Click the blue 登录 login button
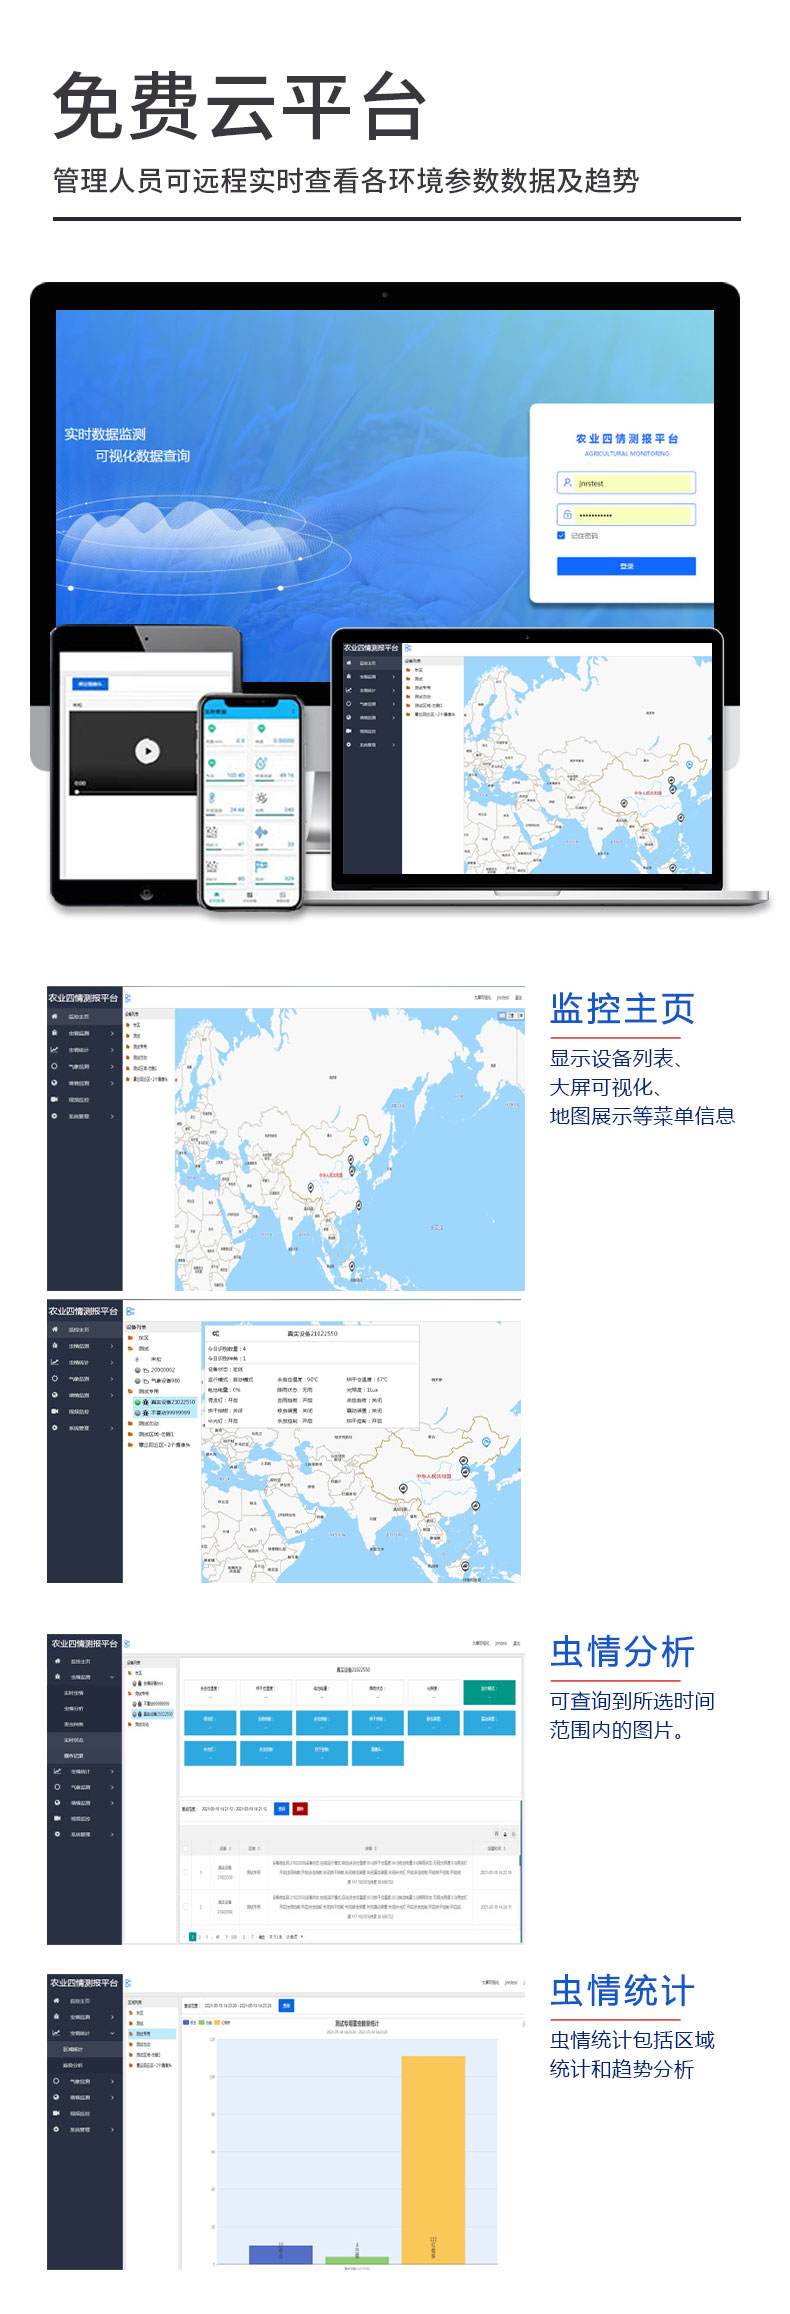790x2314 pixels. (626, 566)
